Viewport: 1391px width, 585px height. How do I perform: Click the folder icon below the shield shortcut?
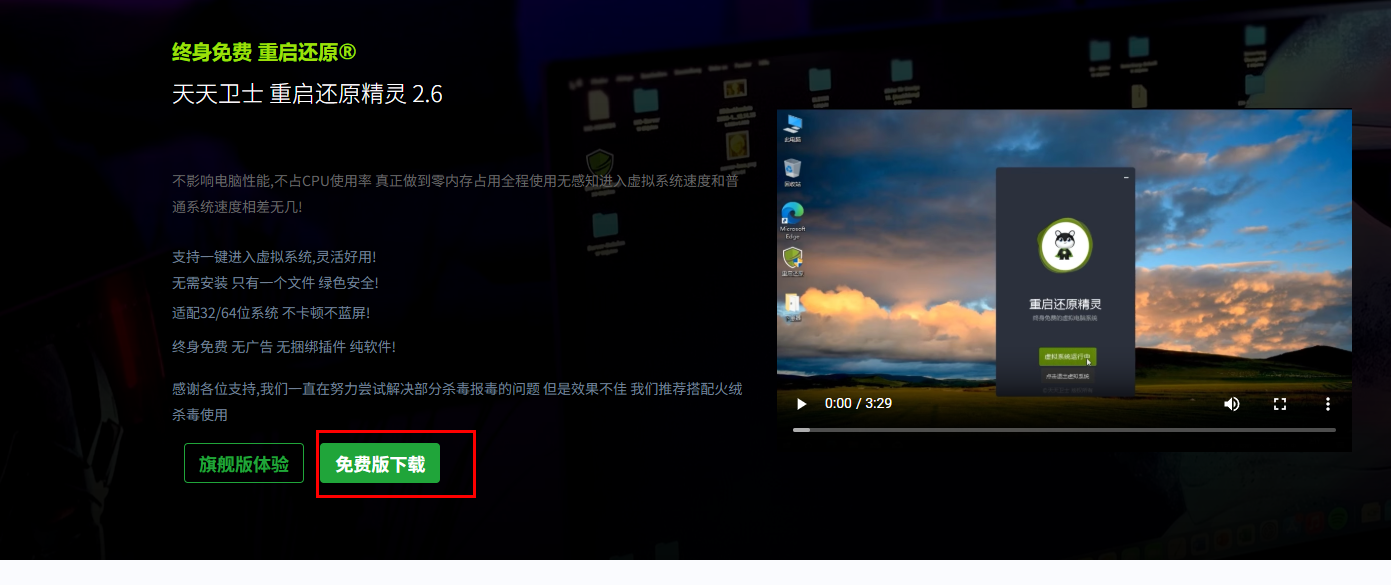coord(793,306)
